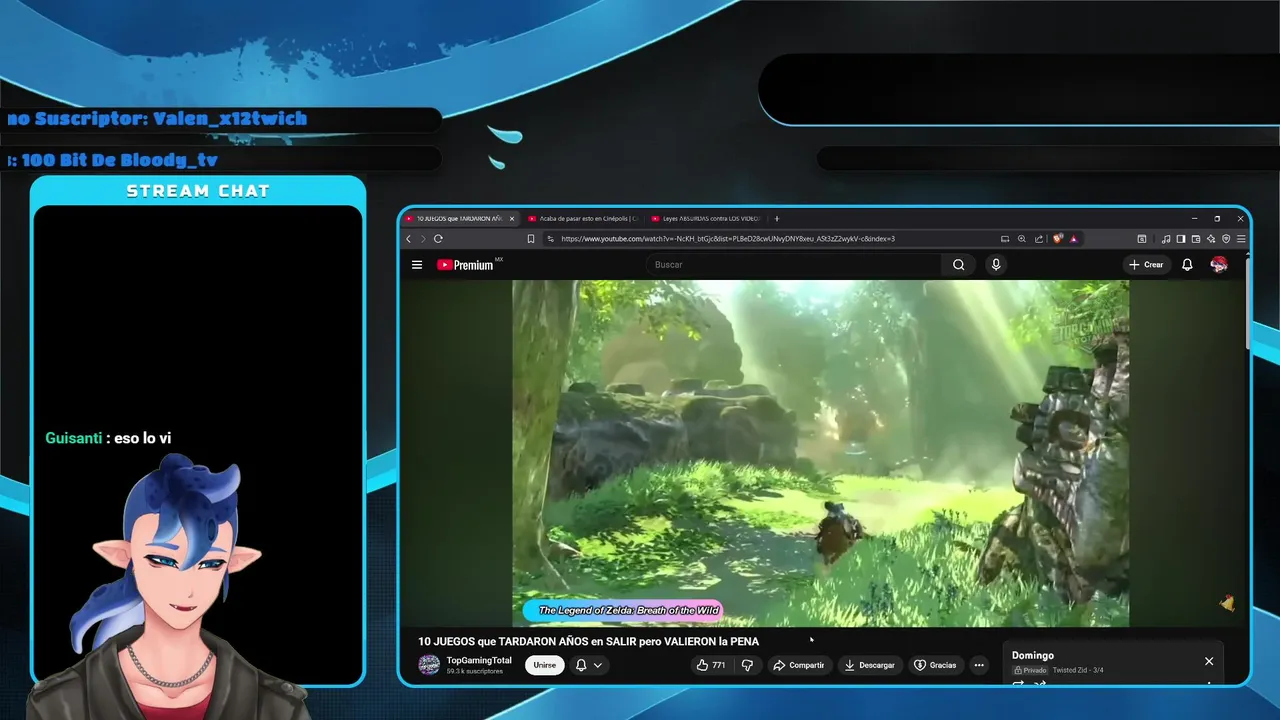This screenshot has height=720, width=1280.
Task: Click the Crear button
Action: [x=1146, y=265]
